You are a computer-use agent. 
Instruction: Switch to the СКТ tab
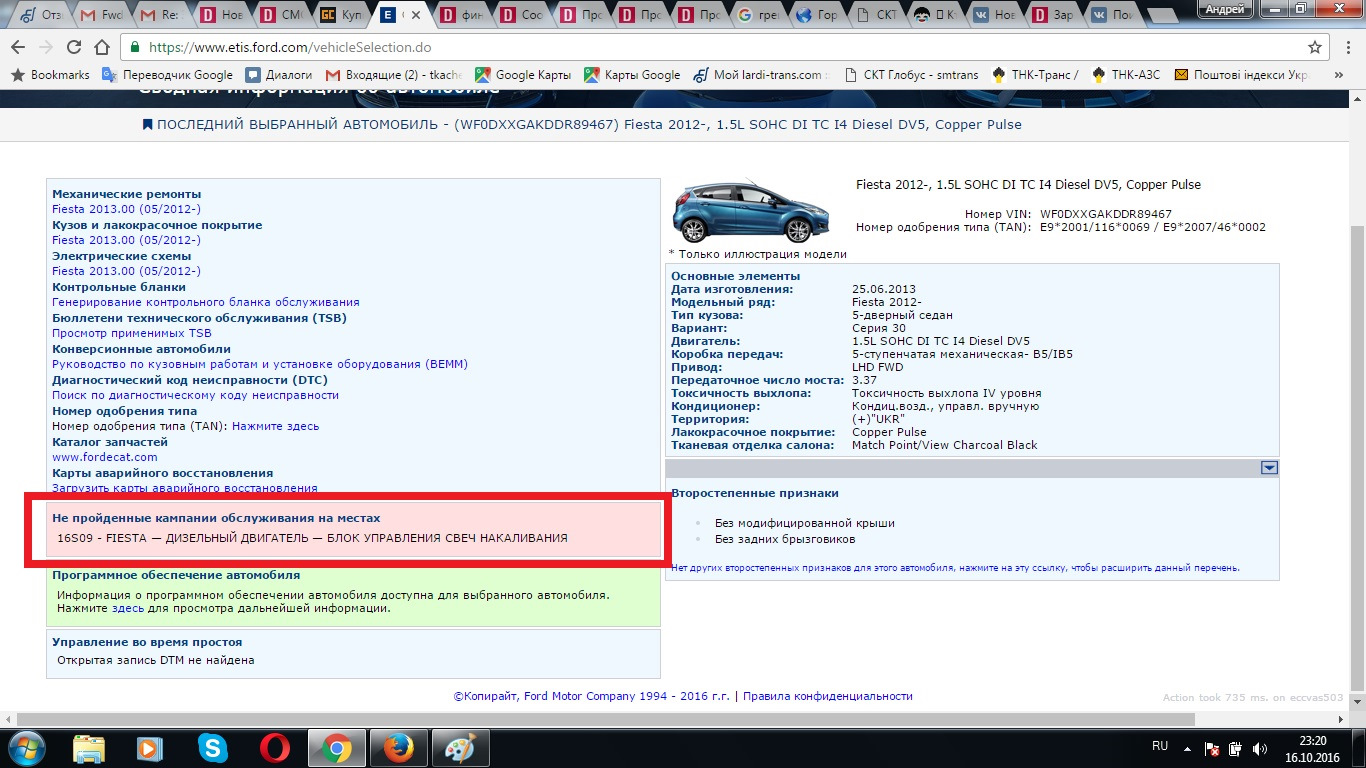[880, 15]
